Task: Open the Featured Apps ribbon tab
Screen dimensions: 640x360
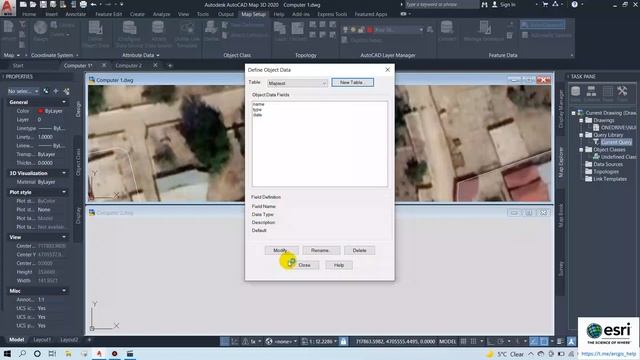Action: [371, 14]
